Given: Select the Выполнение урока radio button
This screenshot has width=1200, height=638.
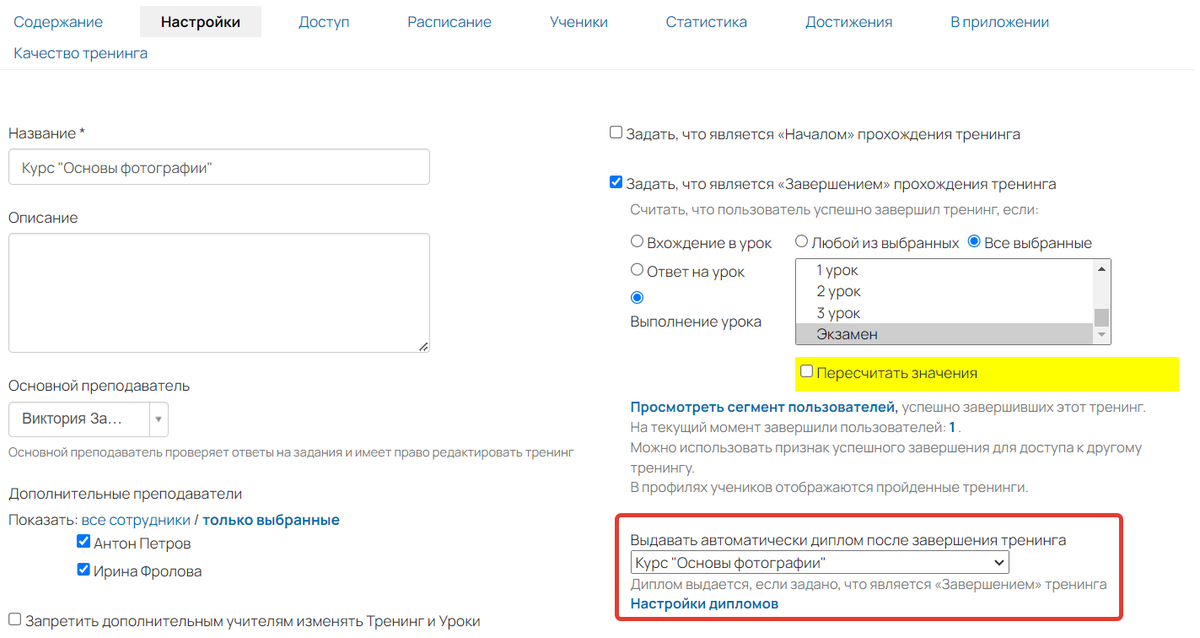Looking at the screenshot, I should coord(637,297).
